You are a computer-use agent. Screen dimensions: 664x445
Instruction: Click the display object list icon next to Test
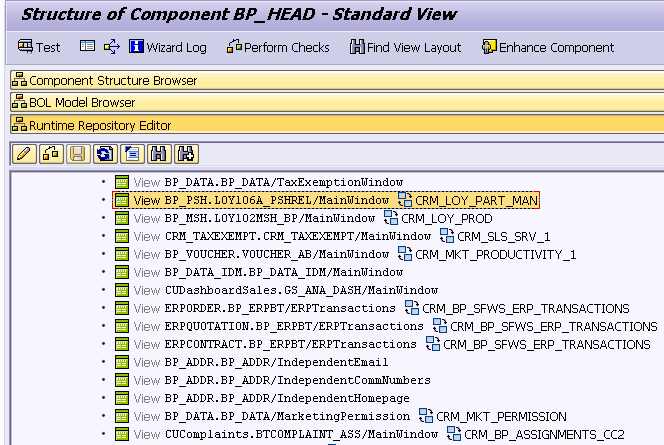click(87, 46)
